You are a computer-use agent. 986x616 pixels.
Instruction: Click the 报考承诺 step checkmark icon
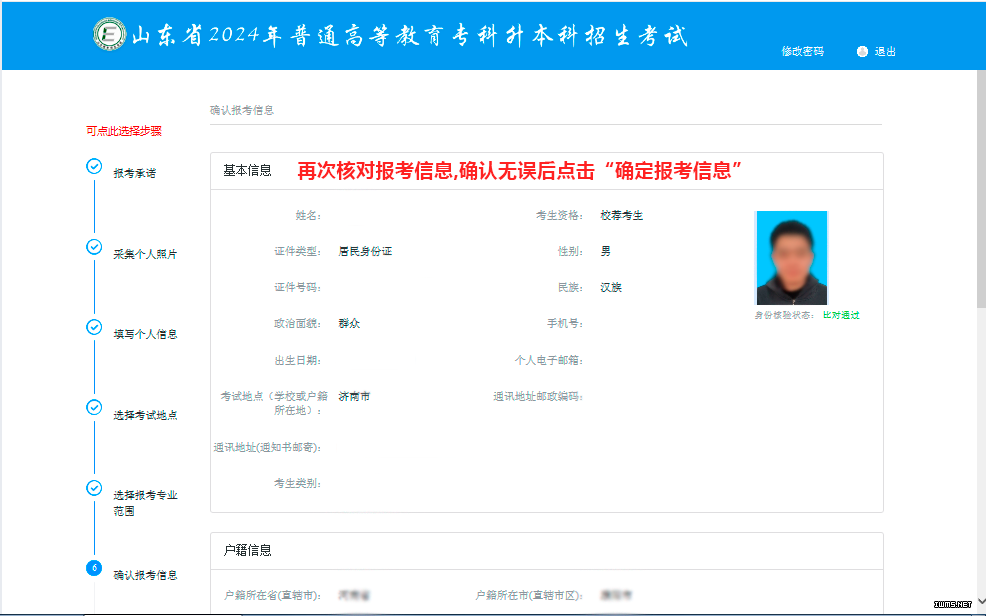94,167
